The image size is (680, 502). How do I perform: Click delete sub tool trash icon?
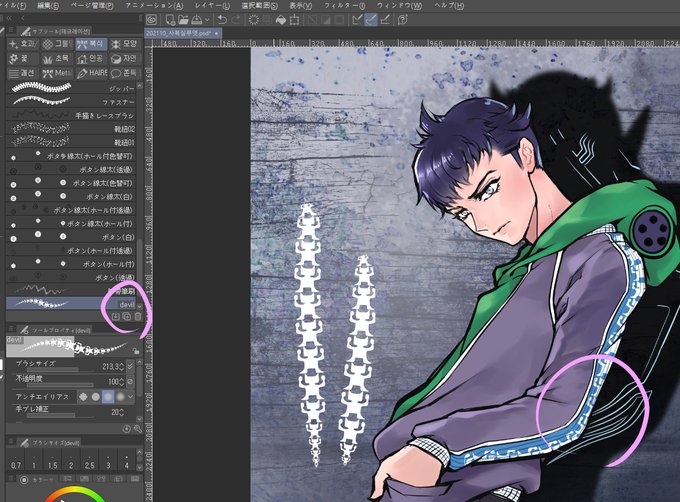[138, 317]
